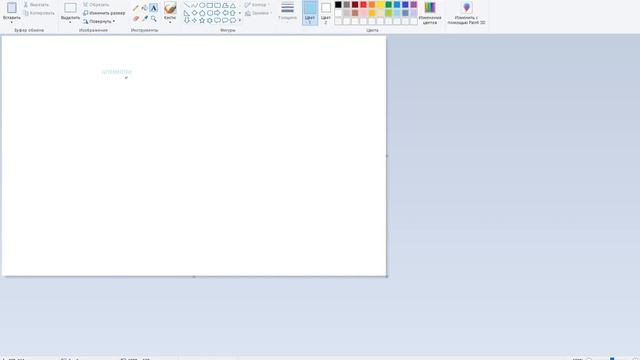Screen dimensions: 640x360
Task: Open the Кисти brushes dropdown arrow
Action: click(x=170, y=22)
